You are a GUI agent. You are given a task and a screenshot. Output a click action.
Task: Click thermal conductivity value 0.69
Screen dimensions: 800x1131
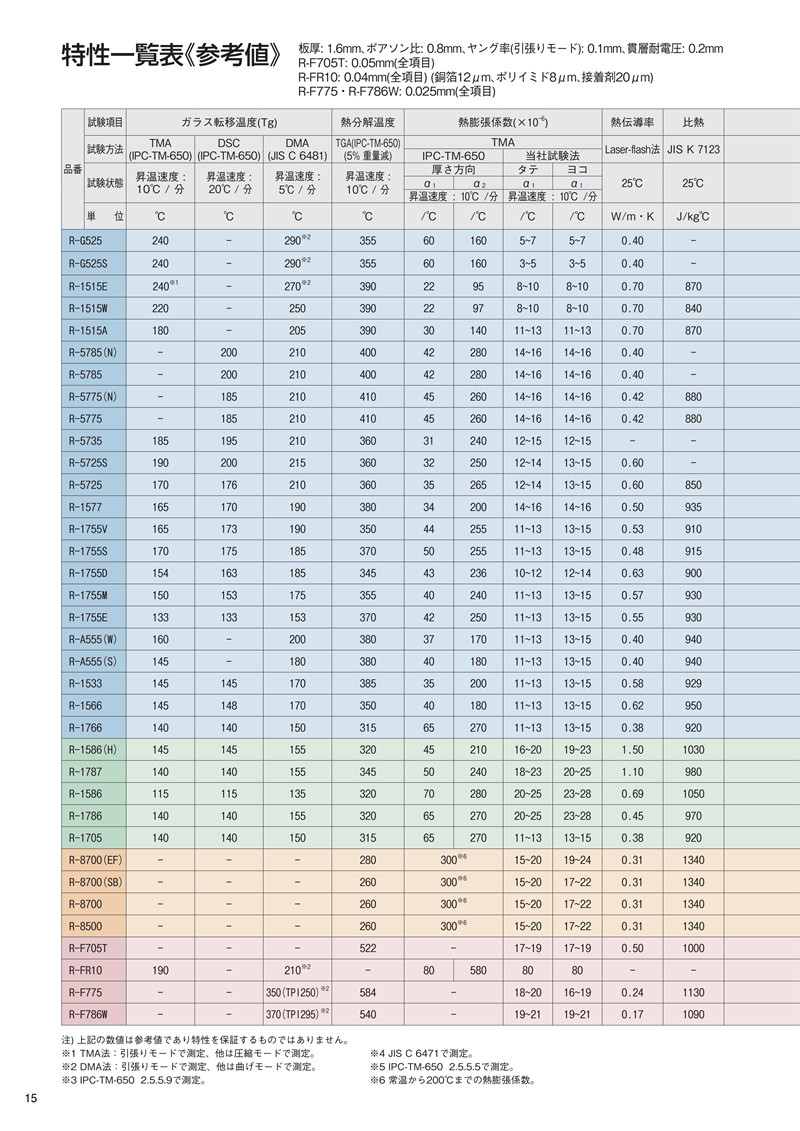coord(632,793)
